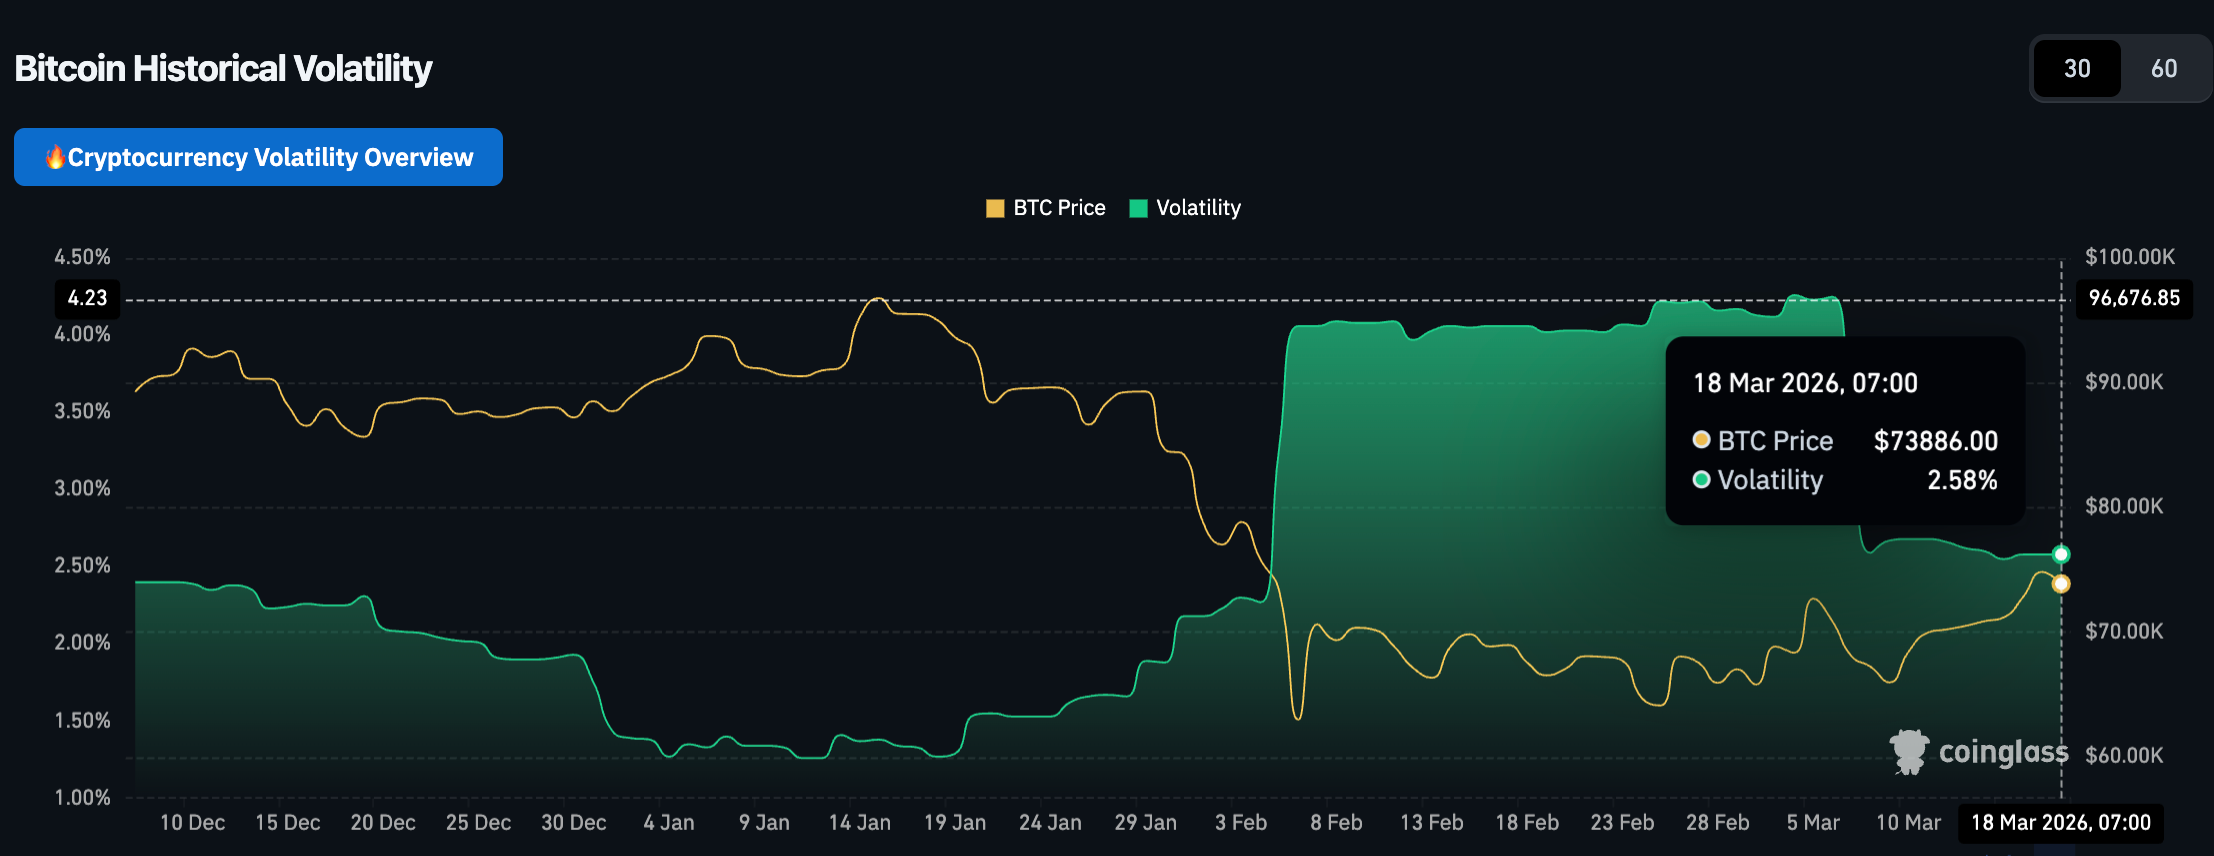Click the yellow dot in tooltip BTC Price row

(1701, 440)
